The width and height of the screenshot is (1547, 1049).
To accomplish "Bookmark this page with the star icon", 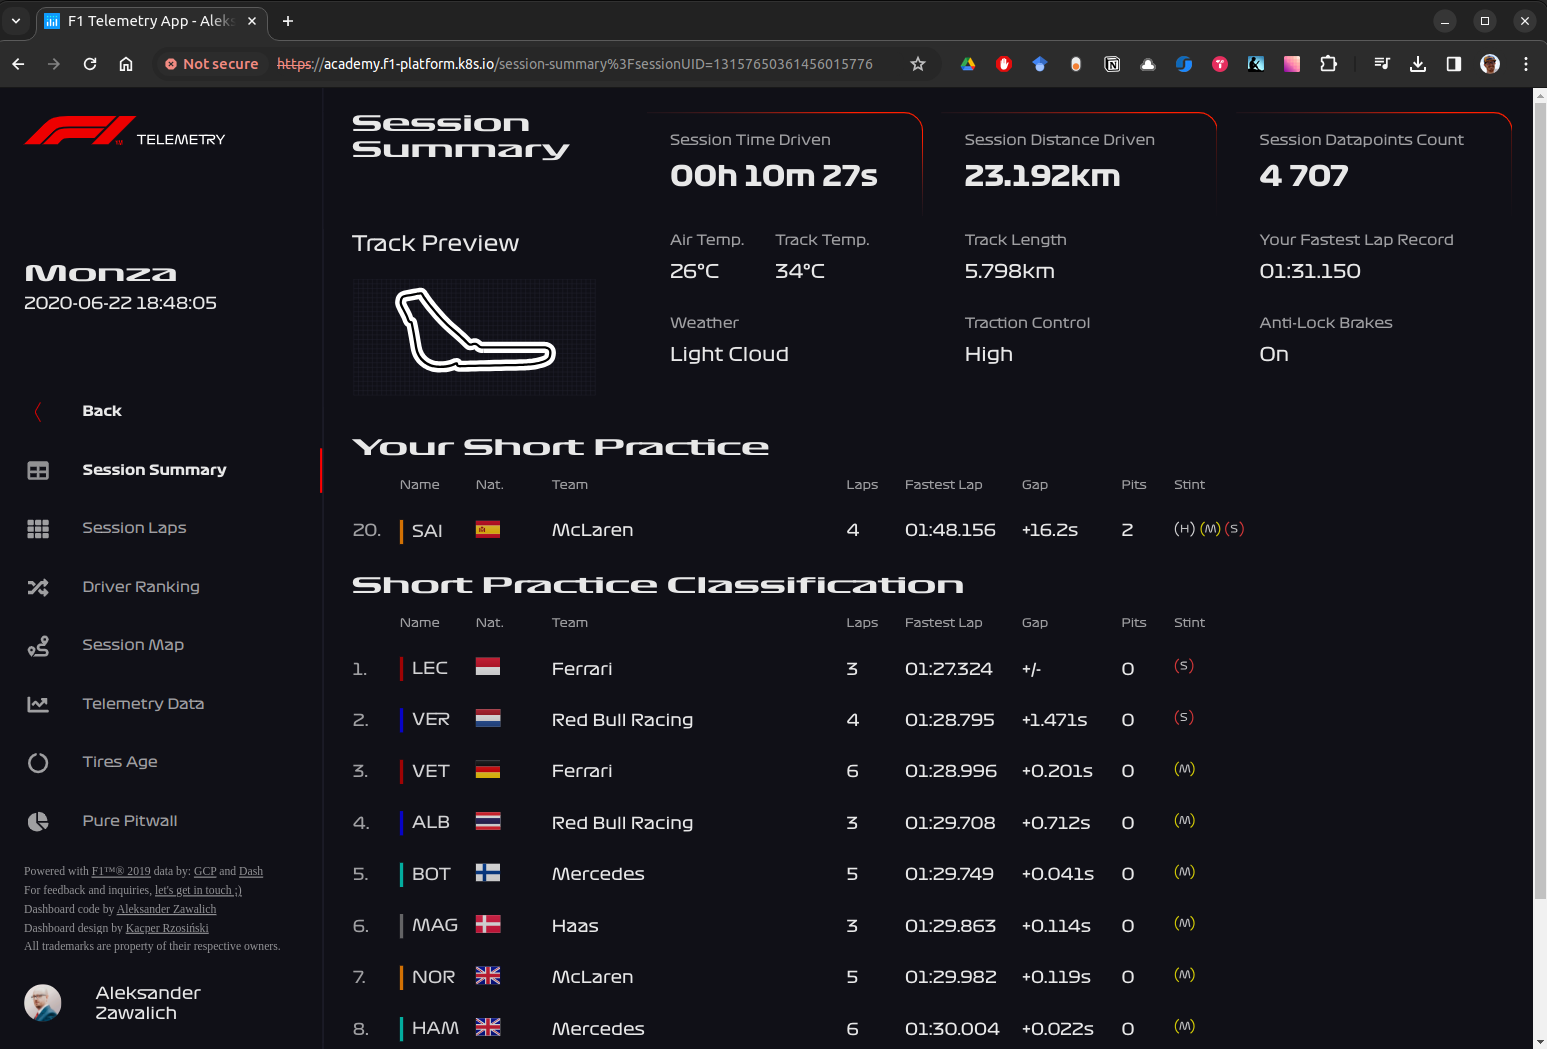I will pyautogui.click(x=918, y=64).
